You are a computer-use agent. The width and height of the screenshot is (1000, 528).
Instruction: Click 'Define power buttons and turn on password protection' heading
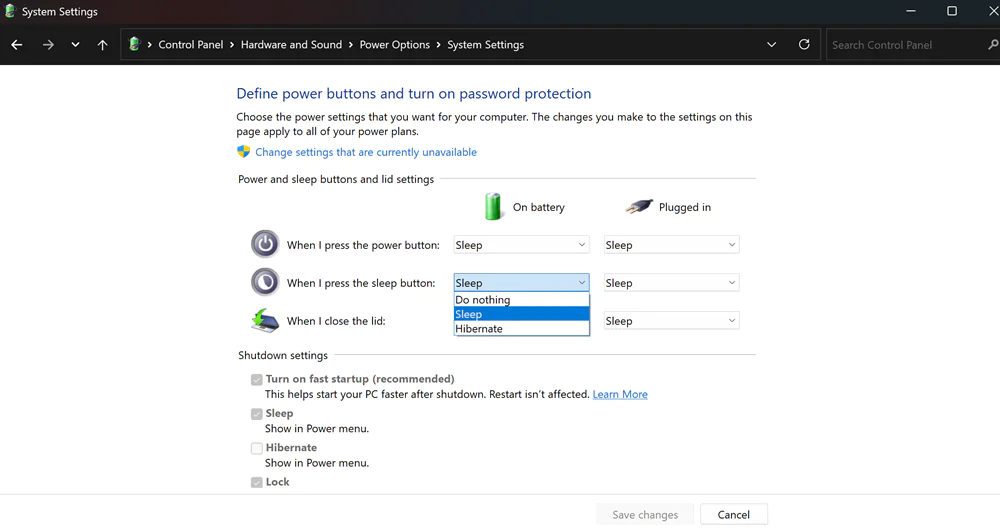413,94
